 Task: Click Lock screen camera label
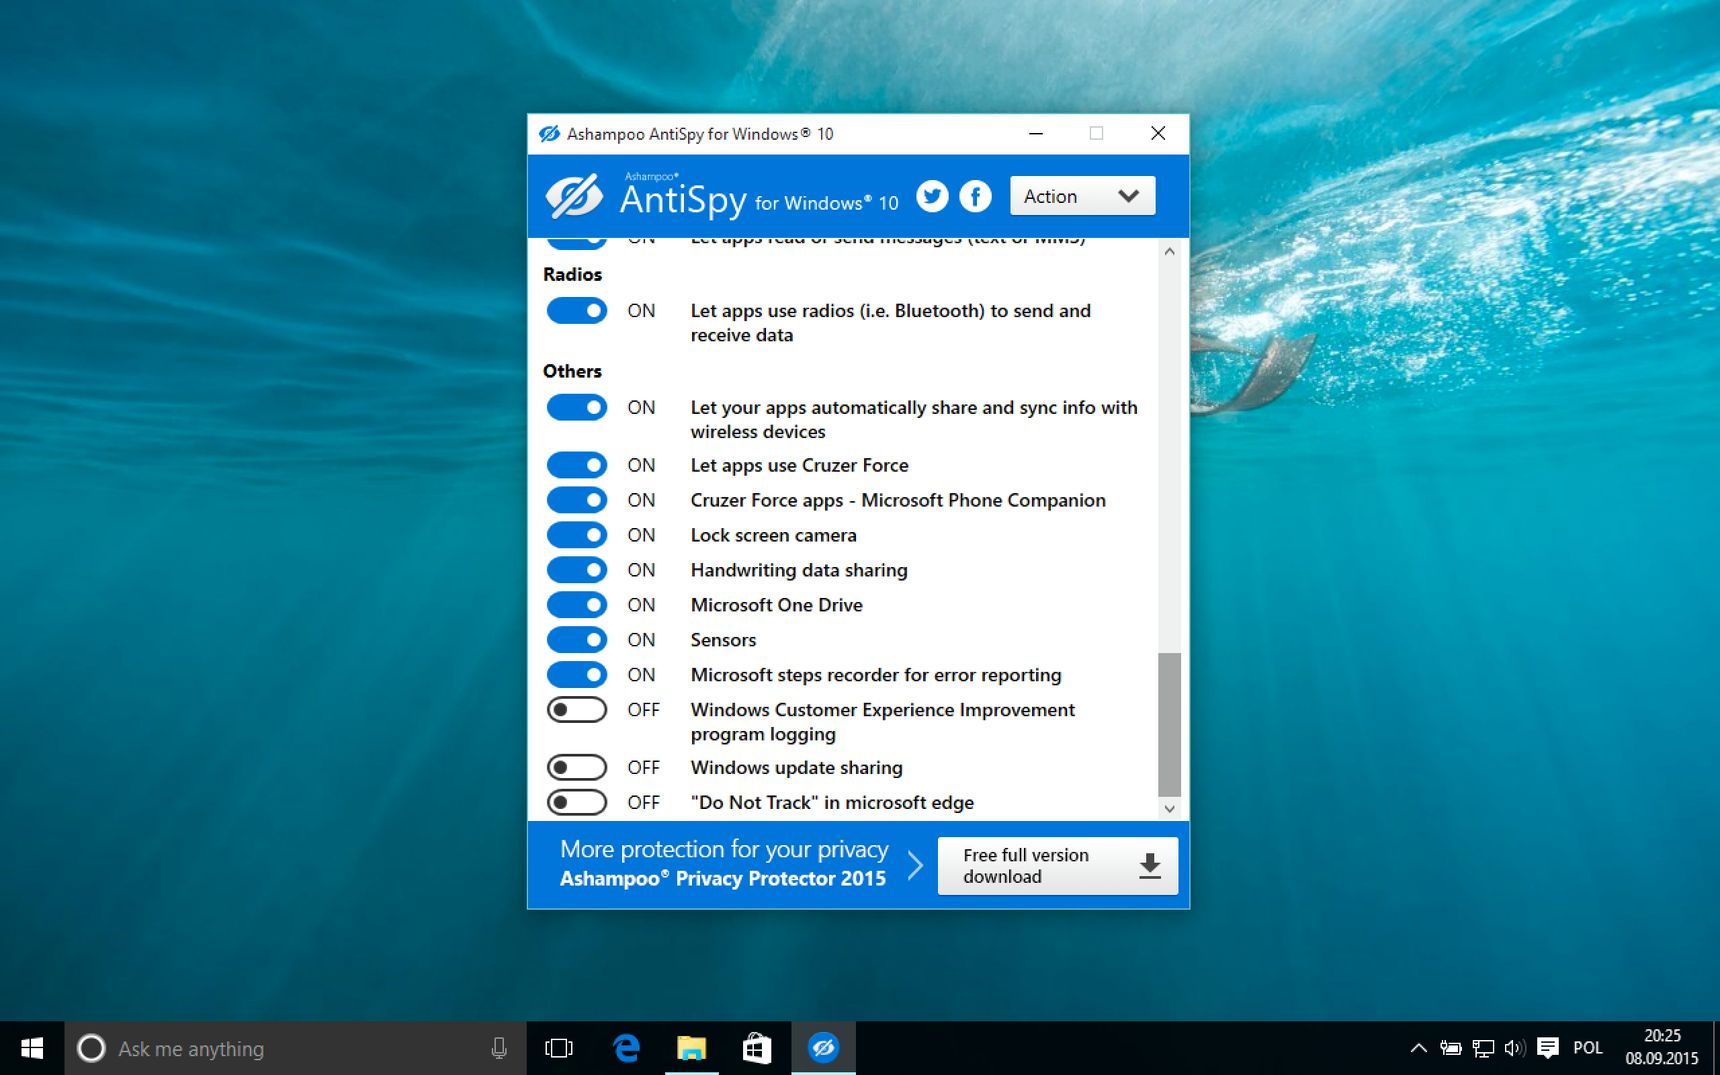(x=774, y=535)
